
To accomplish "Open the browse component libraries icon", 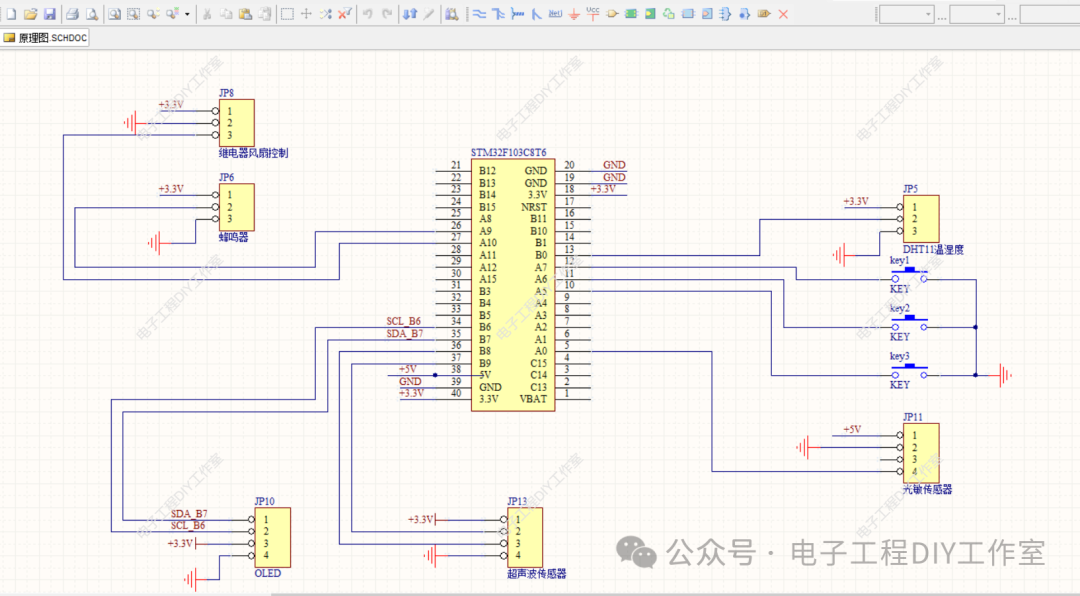I will coord(451,14).
